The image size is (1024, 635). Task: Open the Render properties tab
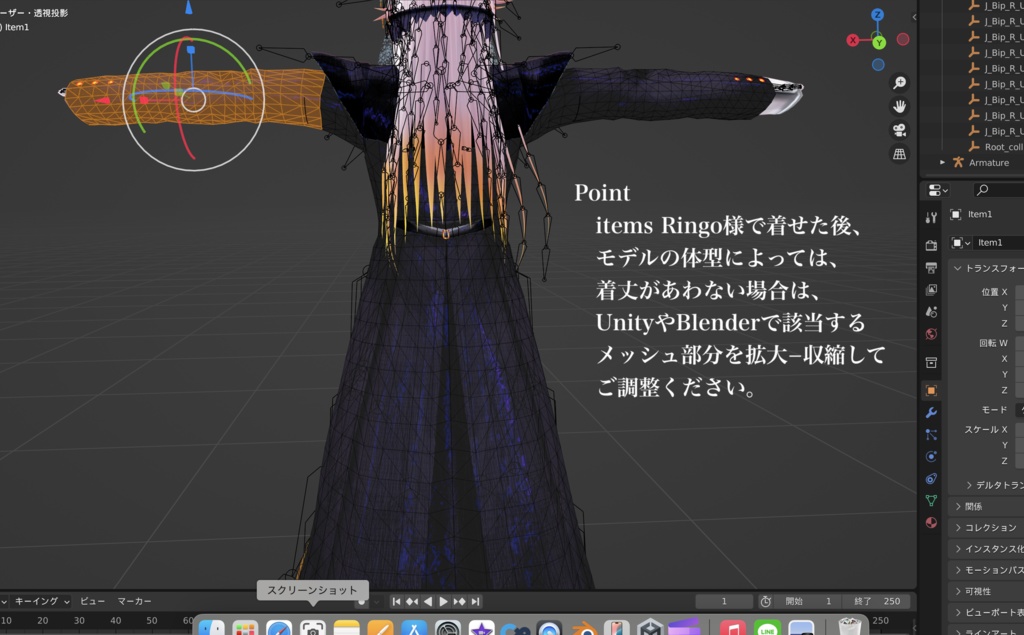(x=931, y=246)
